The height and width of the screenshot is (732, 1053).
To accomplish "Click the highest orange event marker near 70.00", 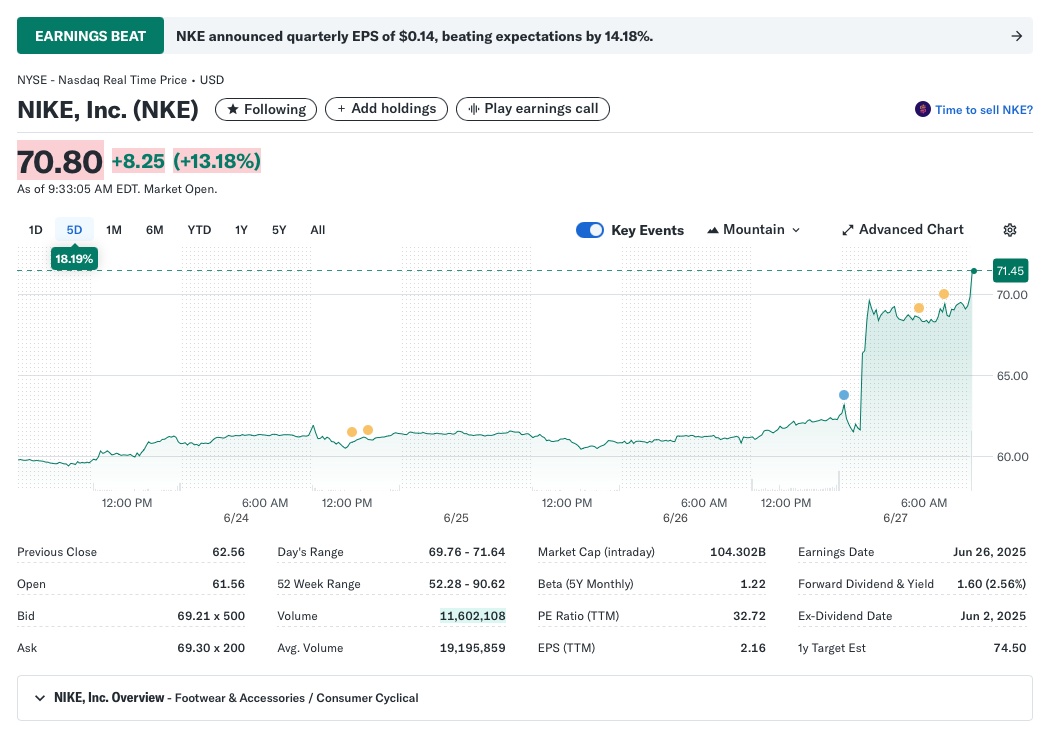I will (x=944, y=294).
